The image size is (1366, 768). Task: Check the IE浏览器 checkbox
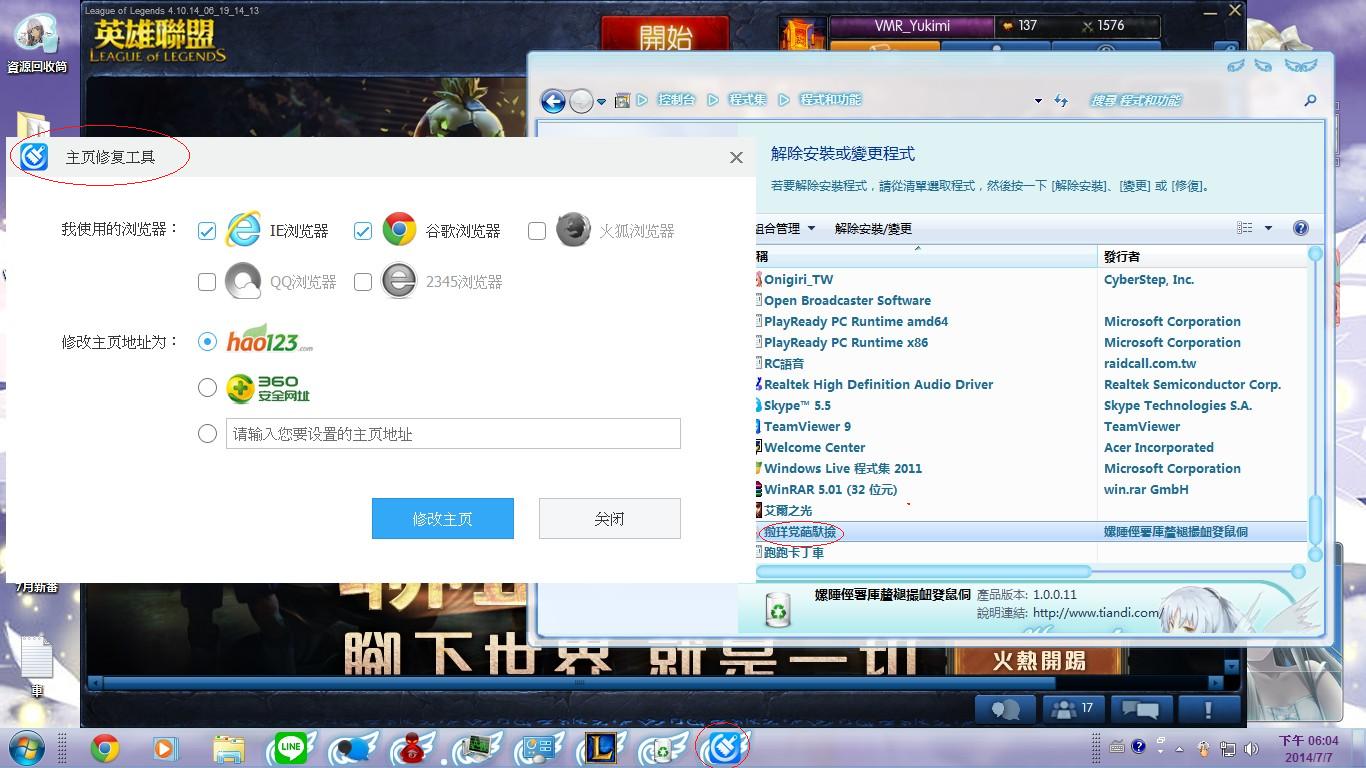pos(207,231)
